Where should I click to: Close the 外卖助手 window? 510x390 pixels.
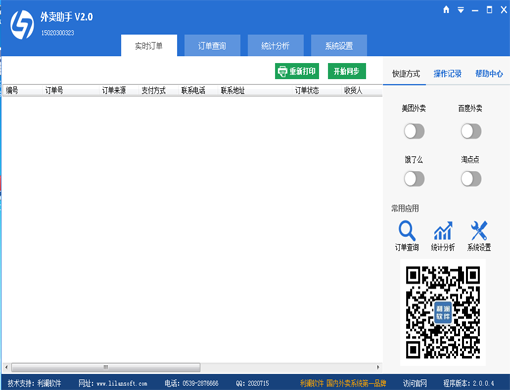pyautogui.click(x=504, y=10)
